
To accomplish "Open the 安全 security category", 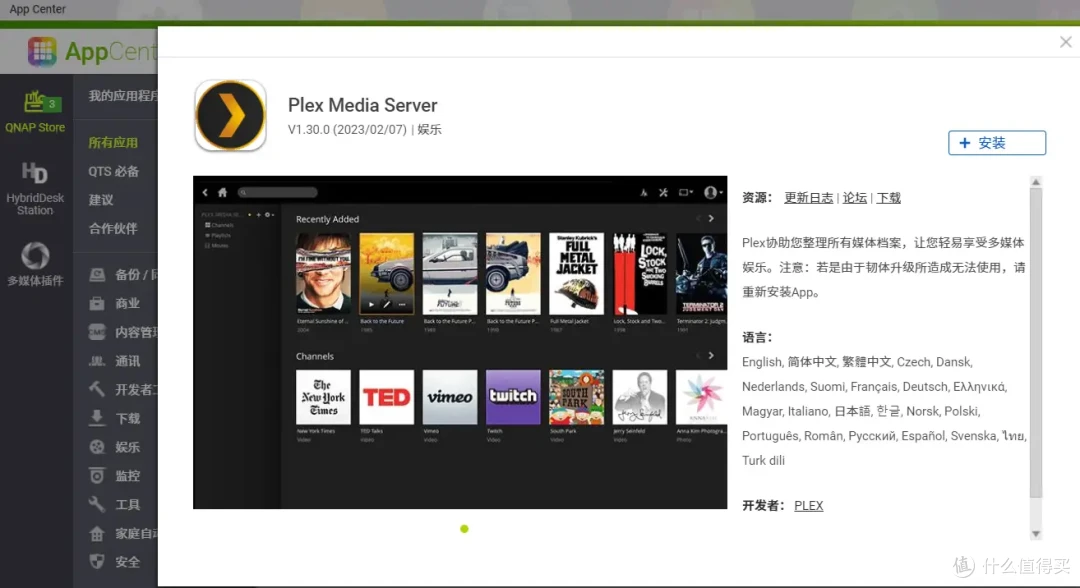I will coord(114,562).
